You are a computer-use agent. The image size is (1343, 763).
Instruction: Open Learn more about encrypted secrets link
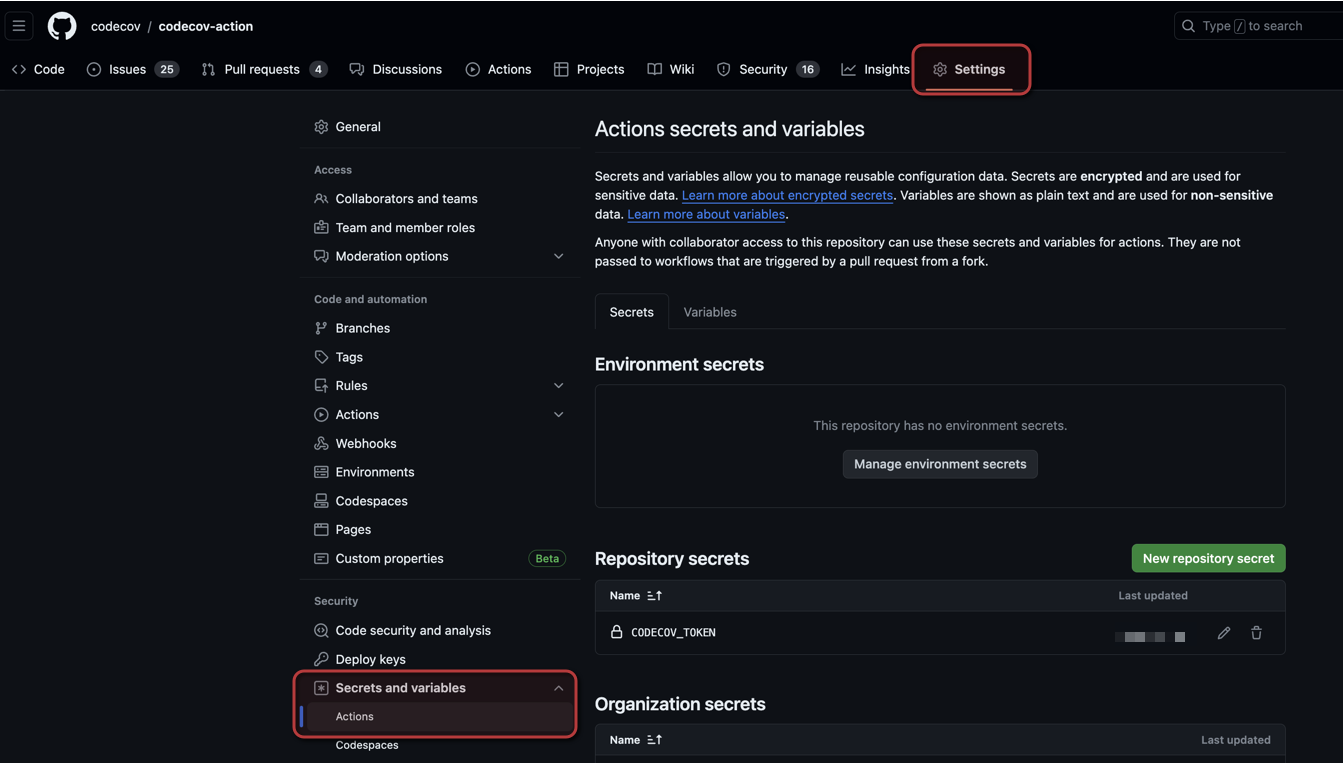[787, 195]
